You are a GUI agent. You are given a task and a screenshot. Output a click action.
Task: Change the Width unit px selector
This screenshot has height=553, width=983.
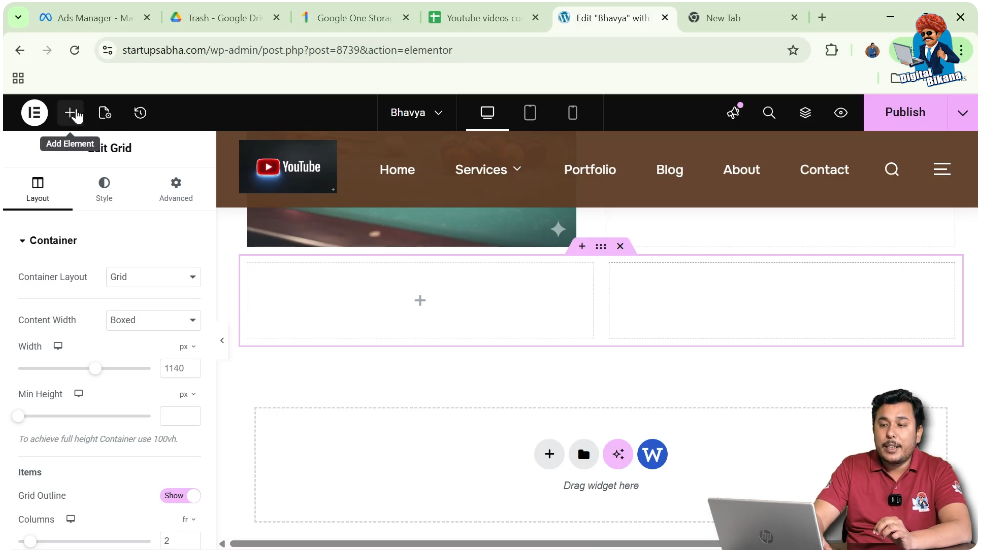187,347
